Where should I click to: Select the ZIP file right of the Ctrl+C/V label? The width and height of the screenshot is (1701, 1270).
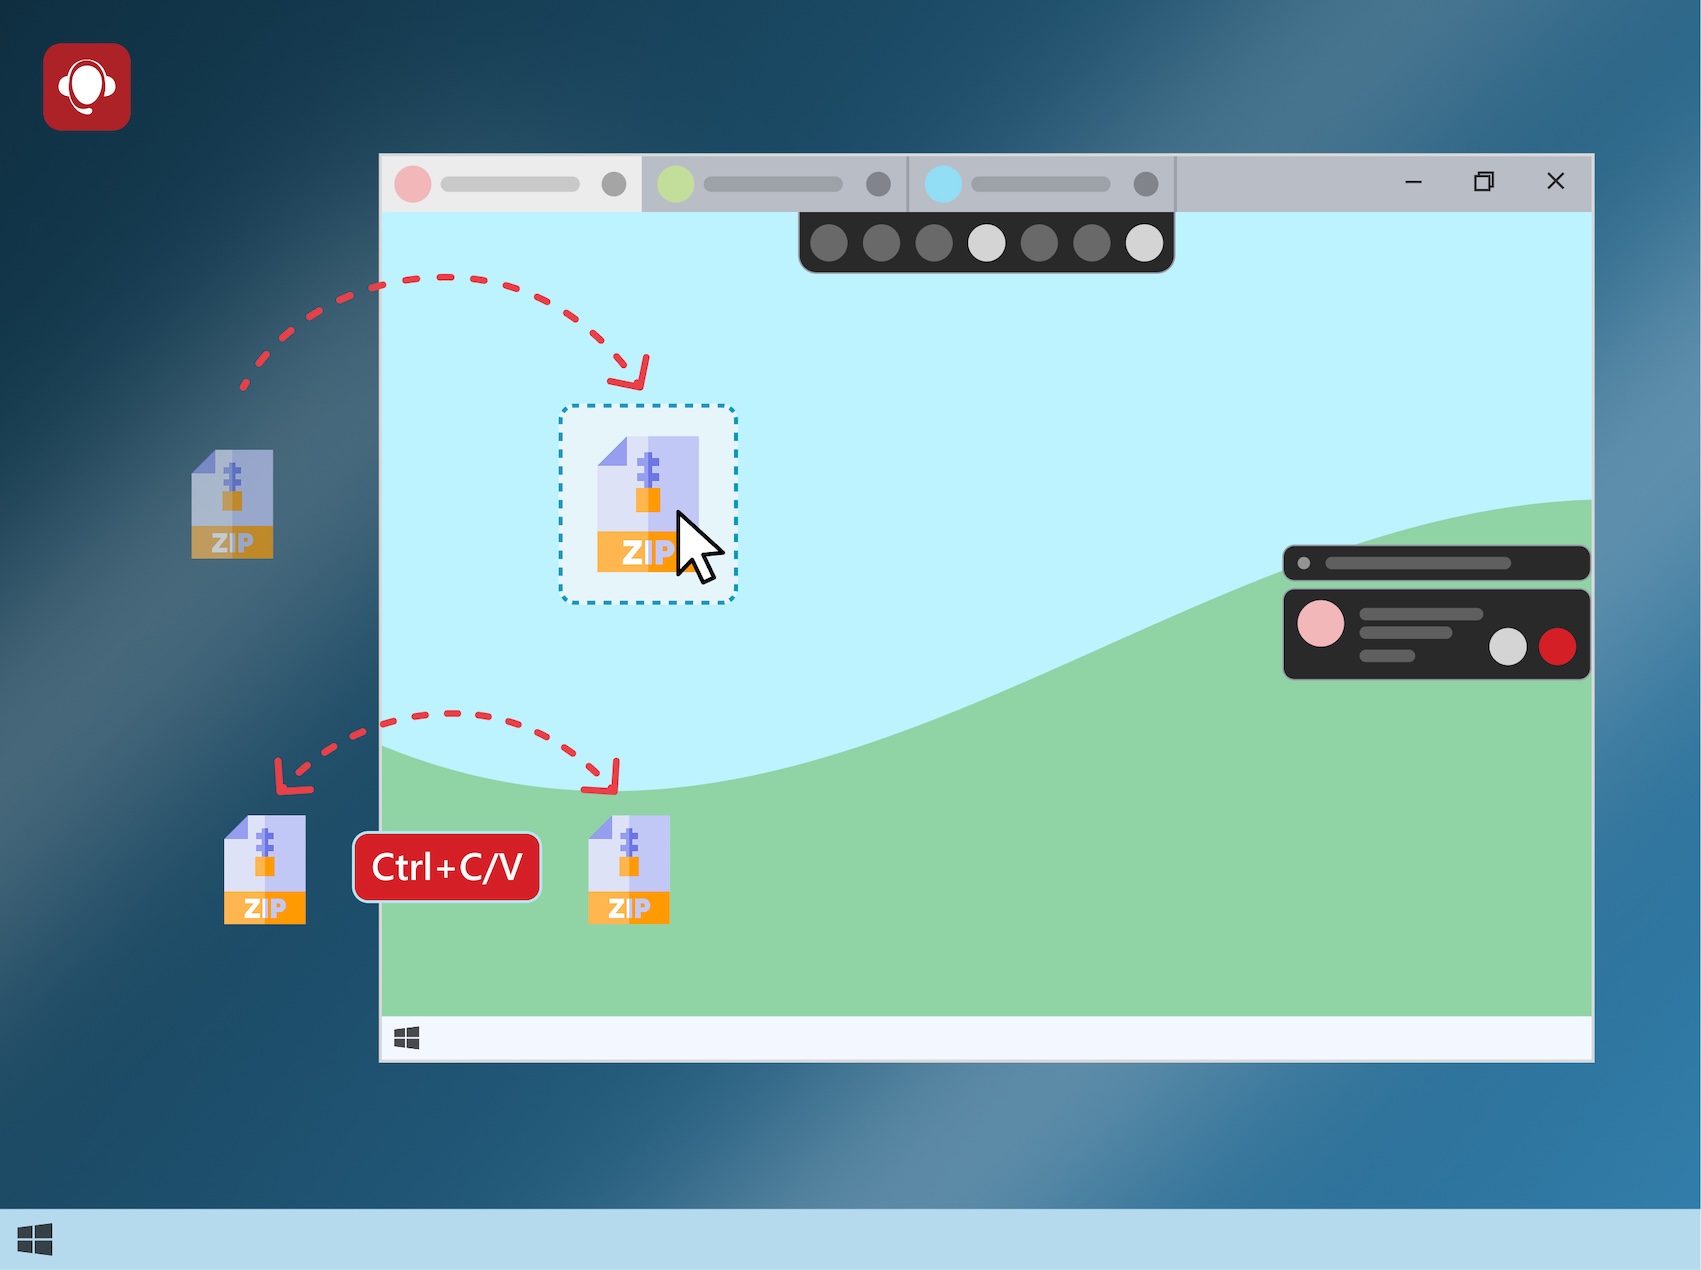tap(629, 869)
